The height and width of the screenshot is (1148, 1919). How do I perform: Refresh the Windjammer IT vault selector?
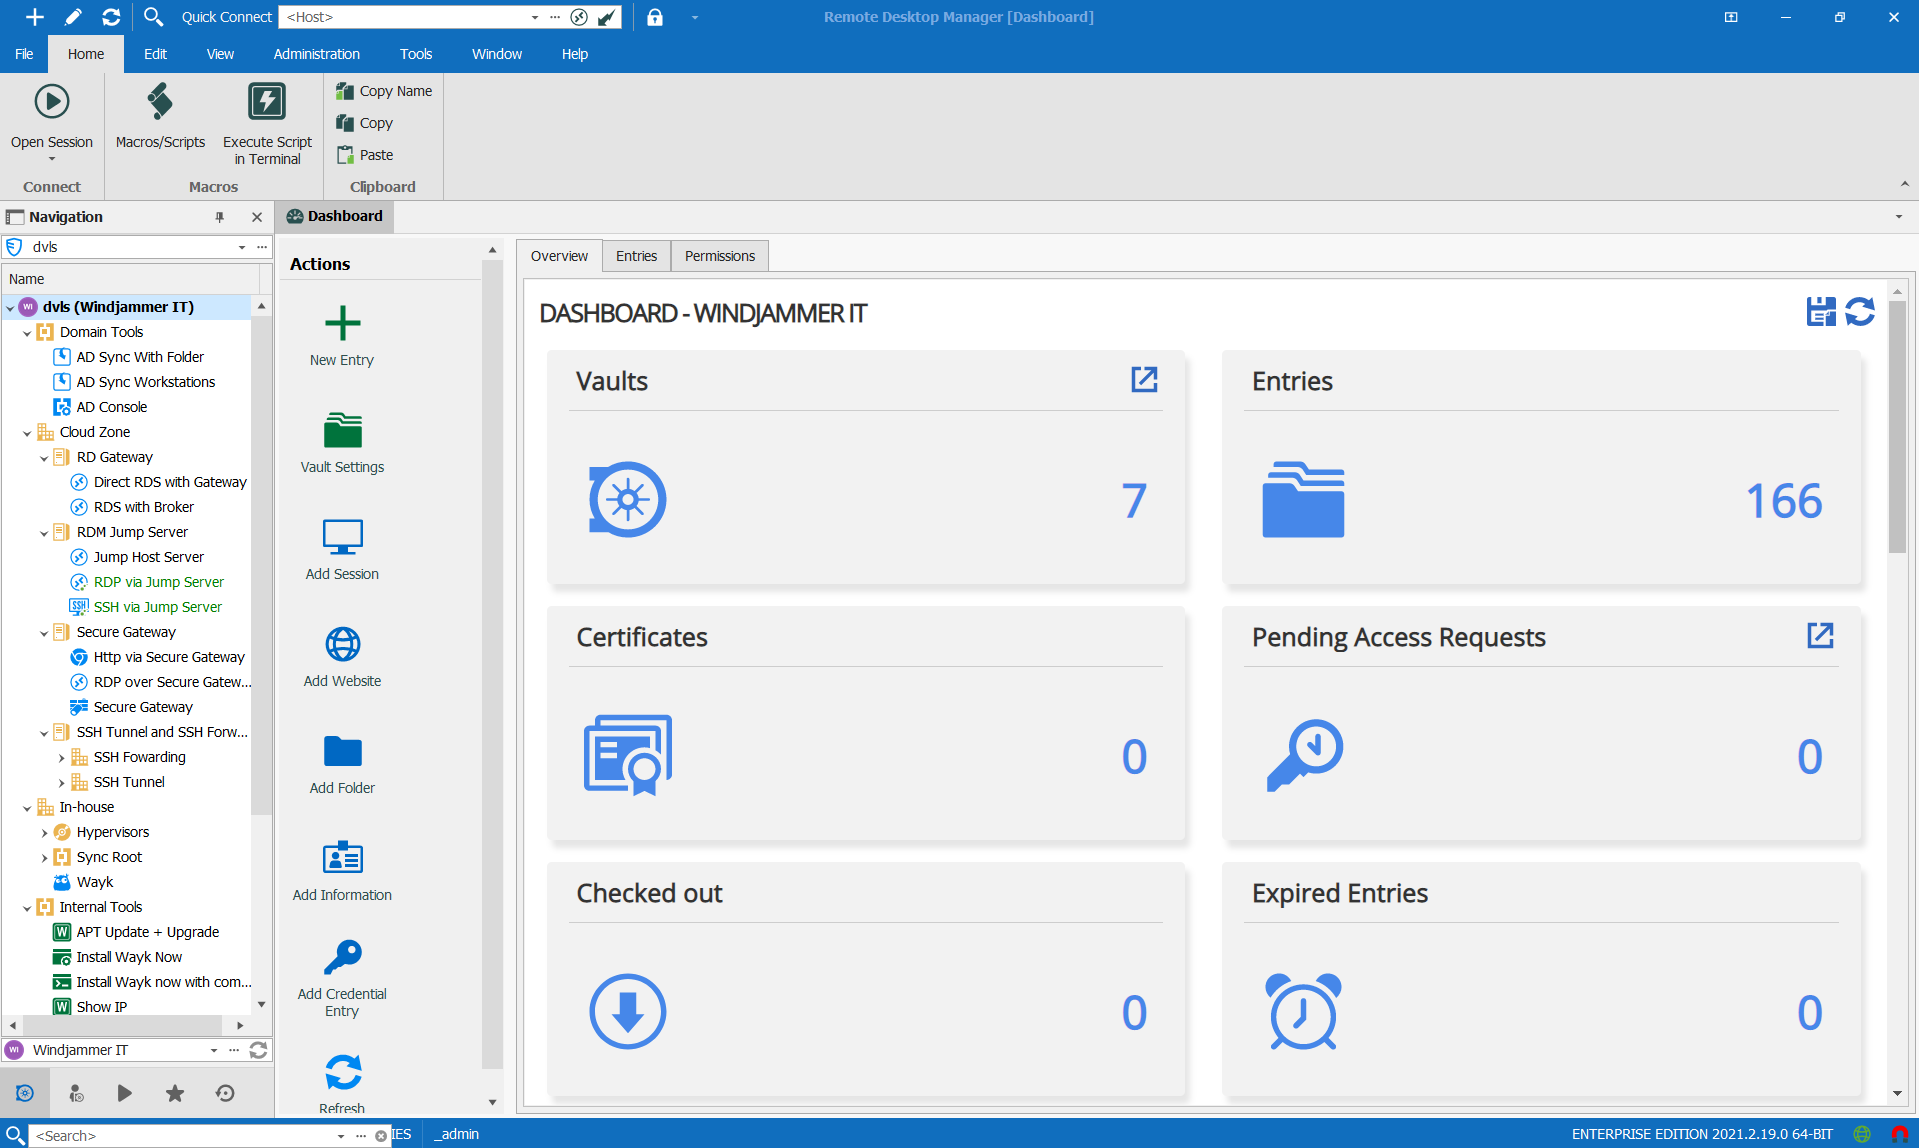[x=258, y=1050]
